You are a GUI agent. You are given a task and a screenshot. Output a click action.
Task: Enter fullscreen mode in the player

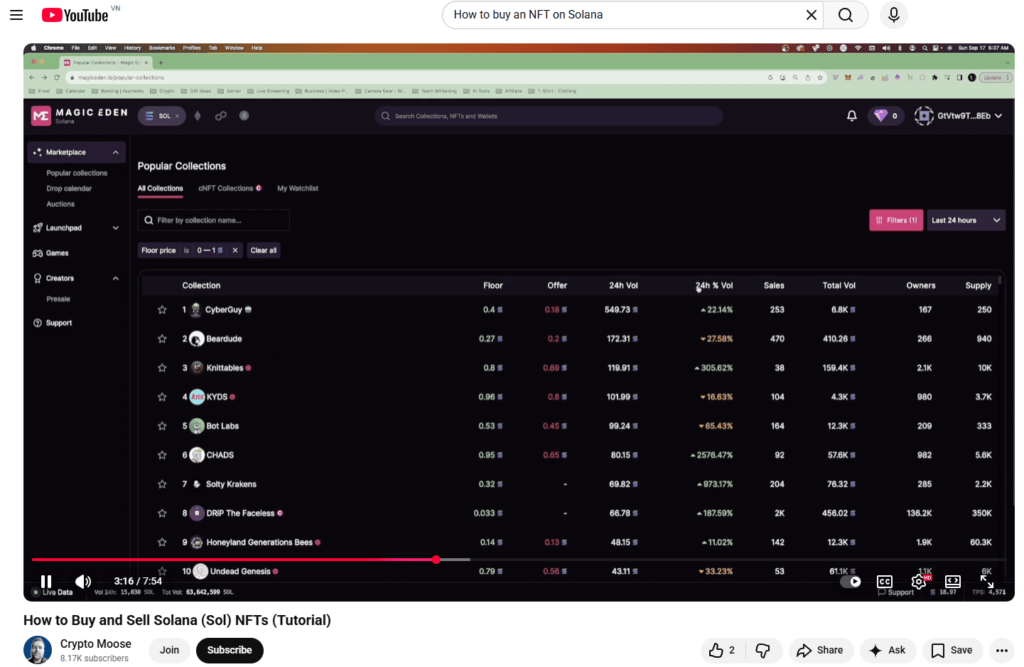coord(986,581)
